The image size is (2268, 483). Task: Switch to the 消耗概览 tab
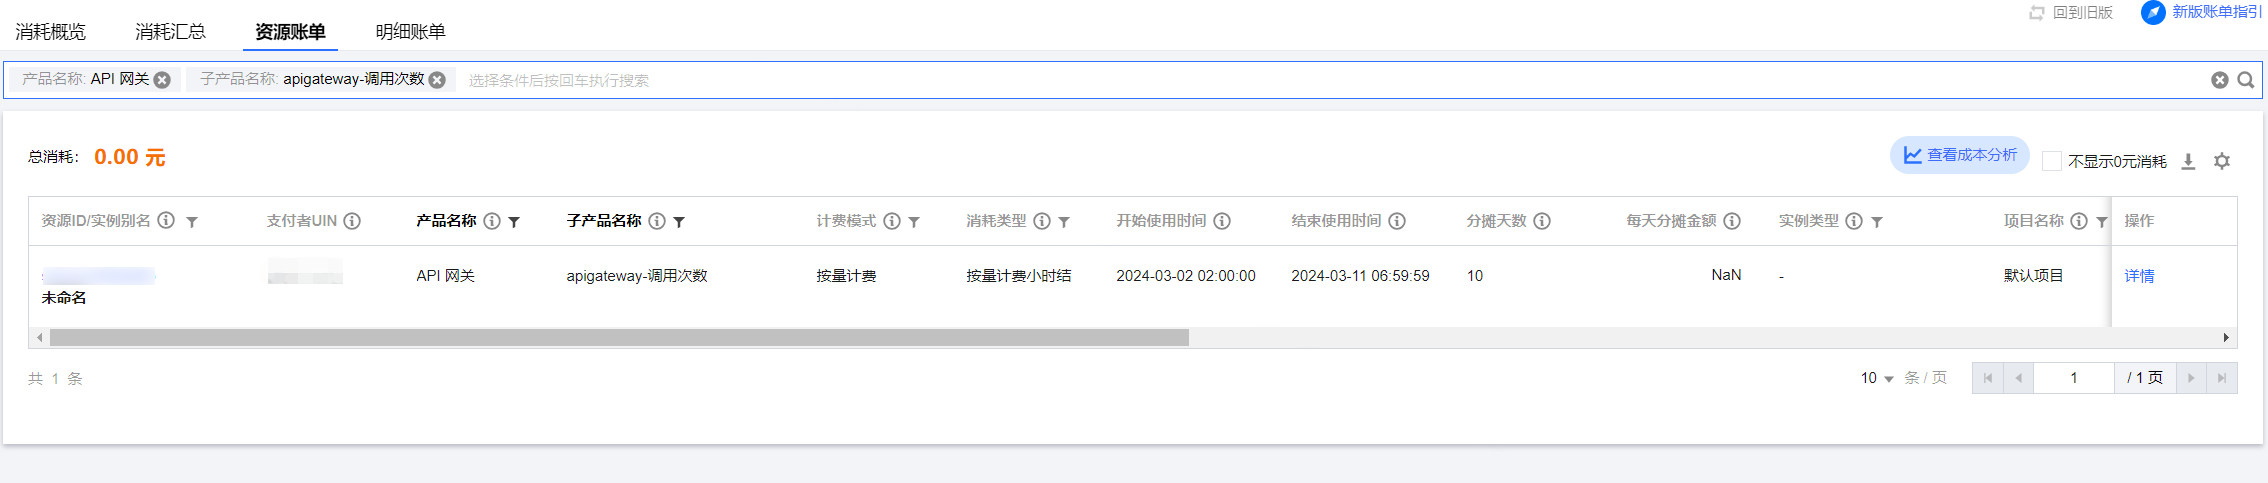[51, 32]
